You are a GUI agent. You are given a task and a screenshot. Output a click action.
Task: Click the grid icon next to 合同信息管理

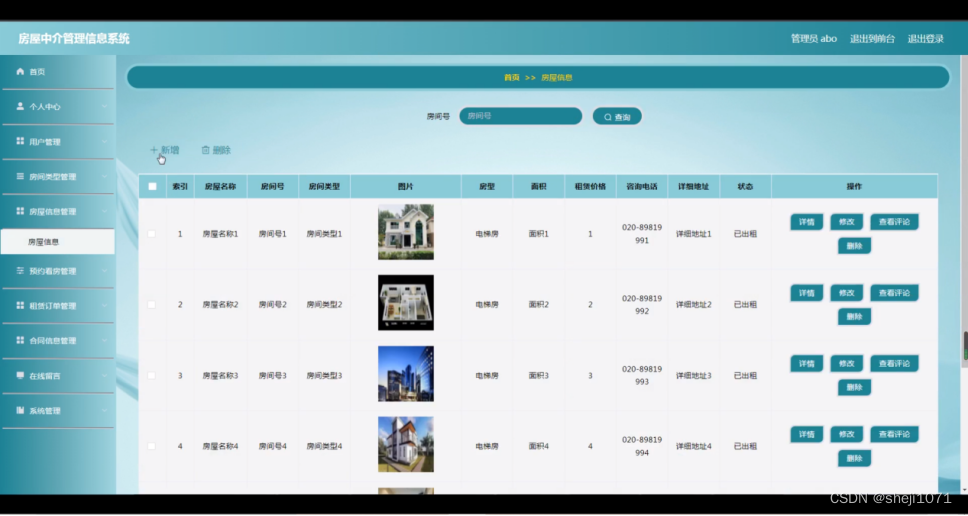pos(20,341)
